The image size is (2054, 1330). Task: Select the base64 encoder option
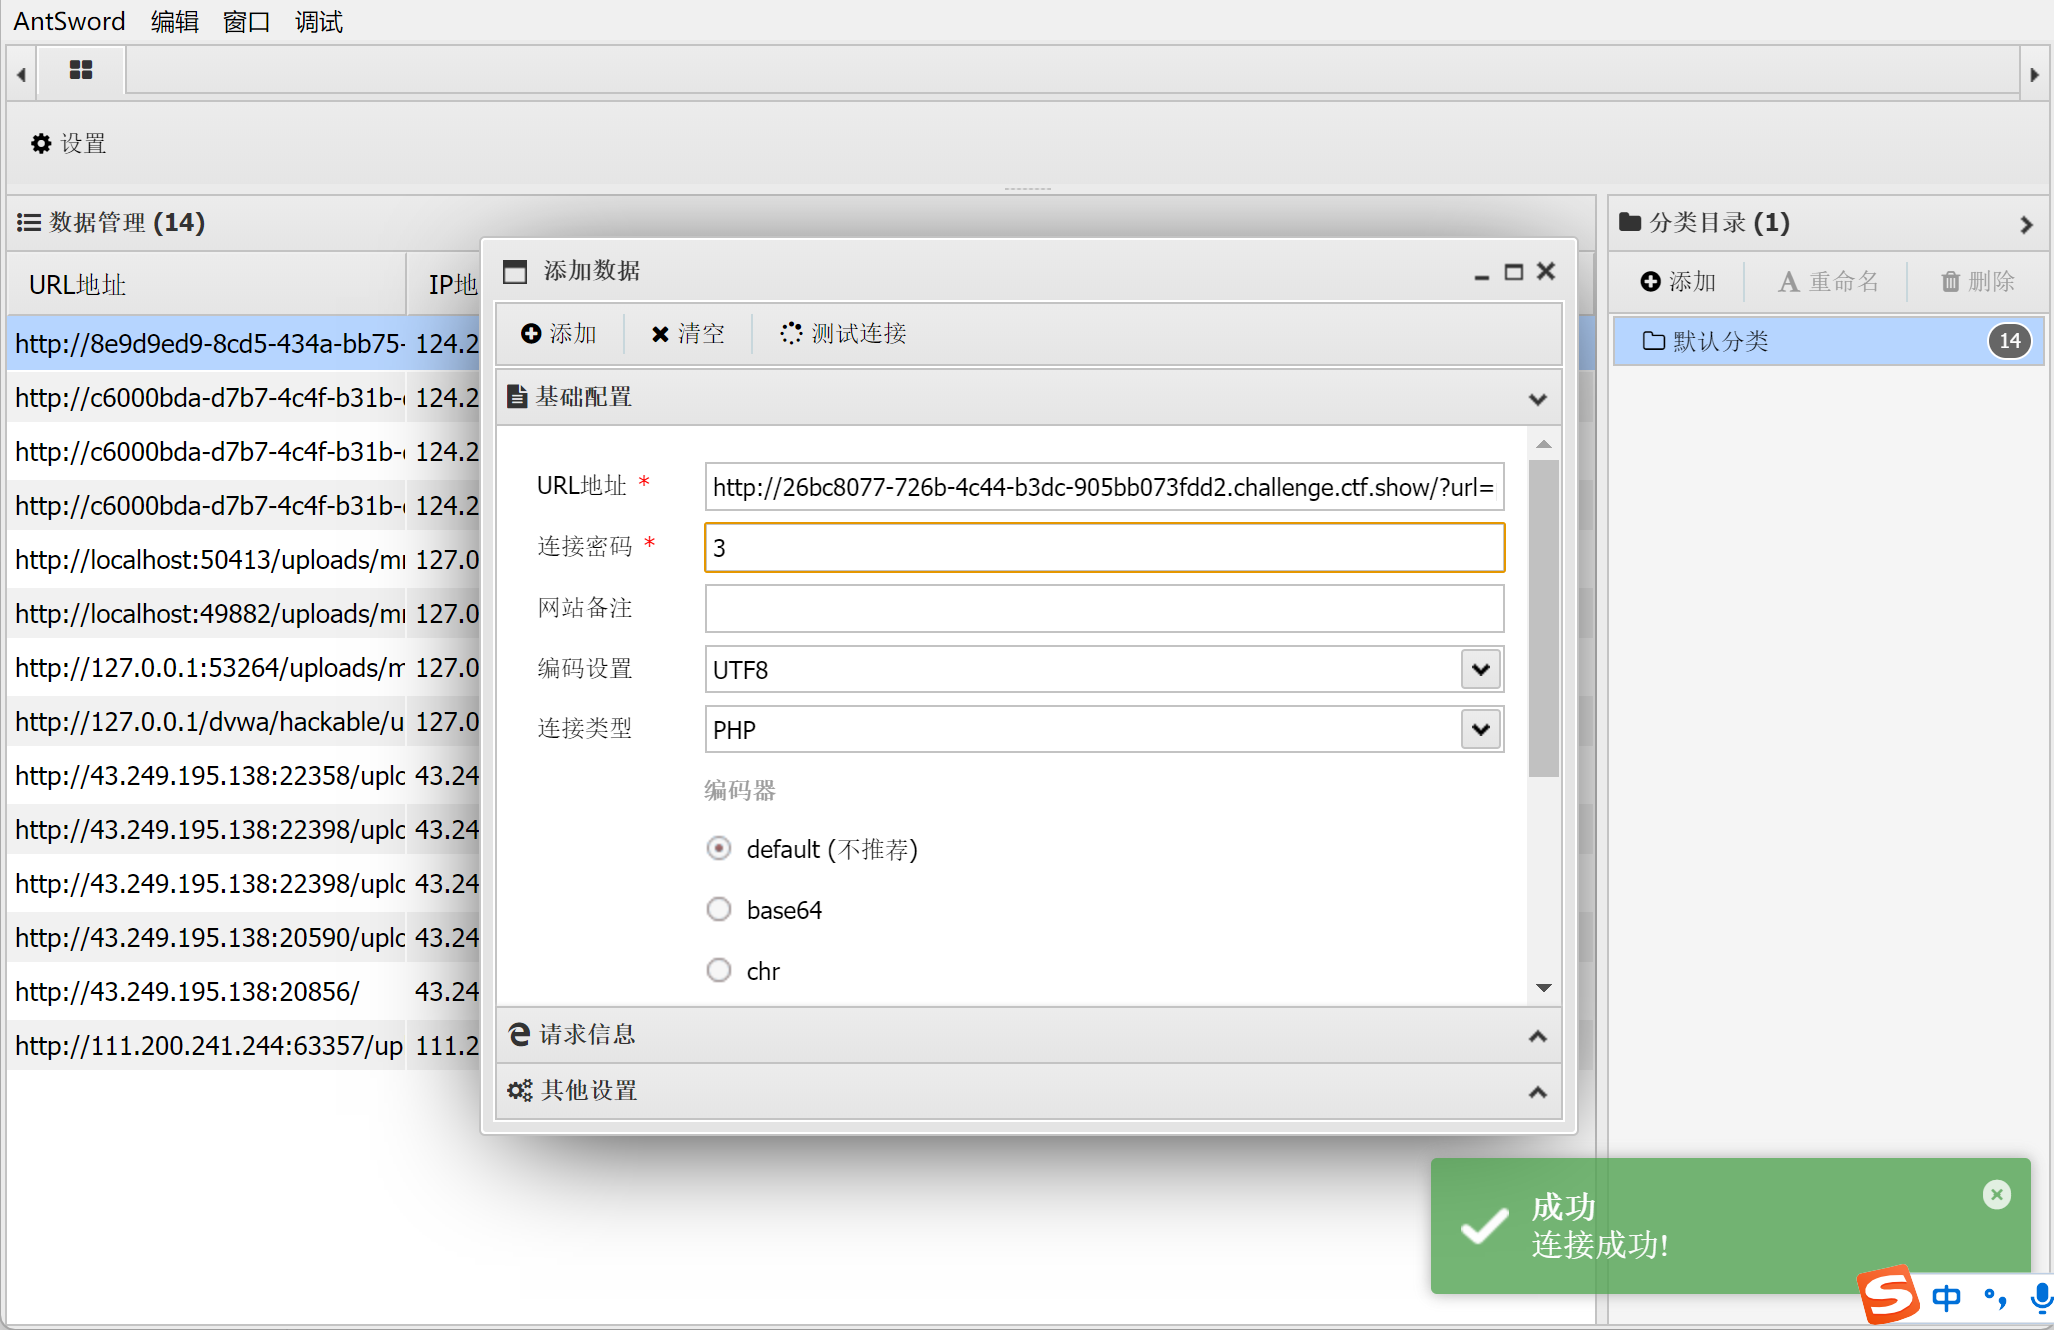point(719,910)
